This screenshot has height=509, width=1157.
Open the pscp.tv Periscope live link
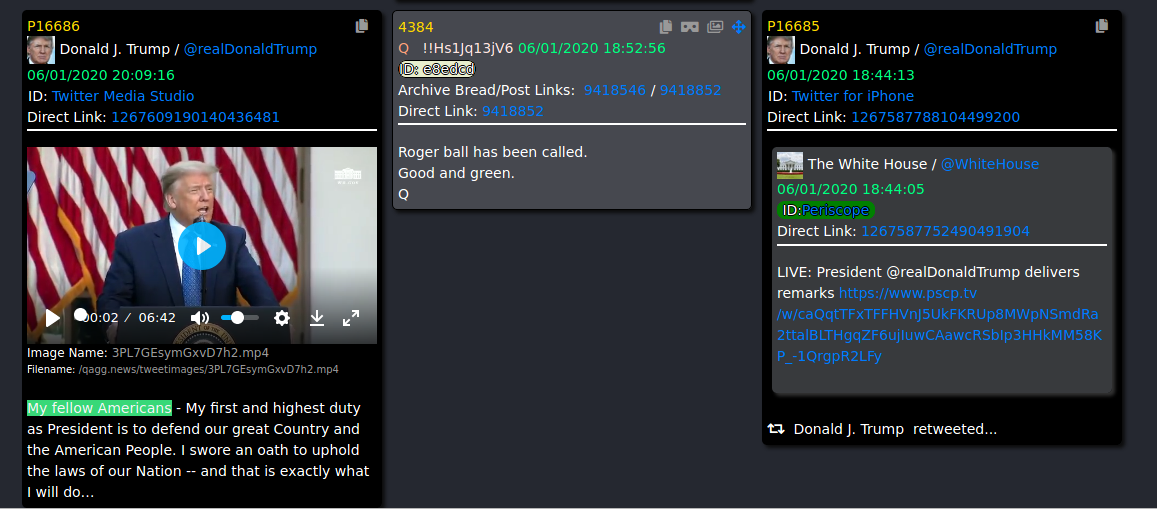(939, 314)
